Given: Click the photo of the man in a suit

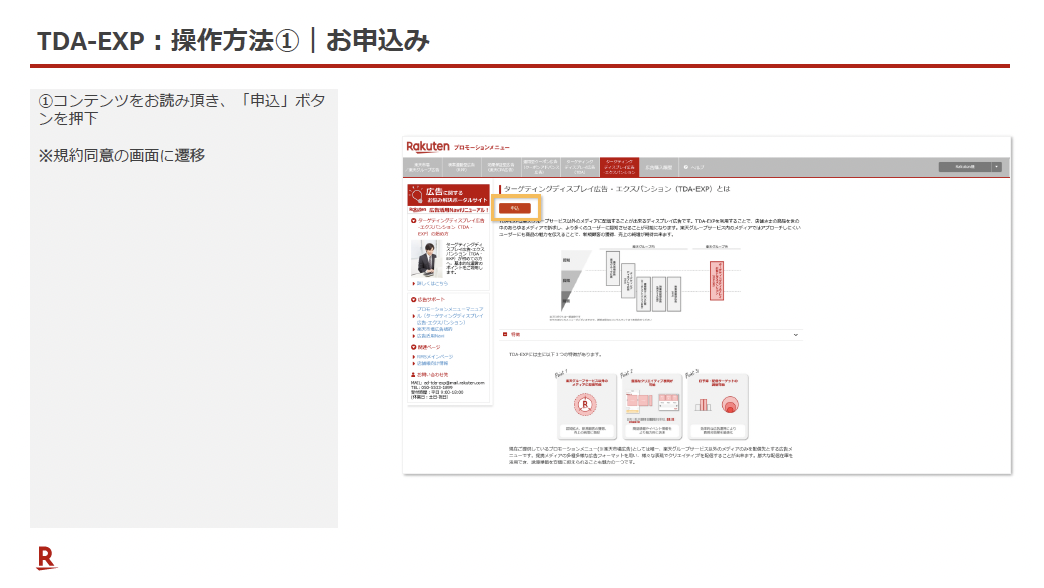Looking at the screenshot, I should [426, 259].
